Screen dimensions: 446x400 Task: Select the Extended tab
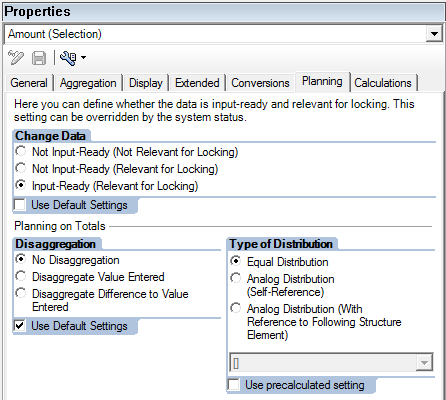coord(197,83)
